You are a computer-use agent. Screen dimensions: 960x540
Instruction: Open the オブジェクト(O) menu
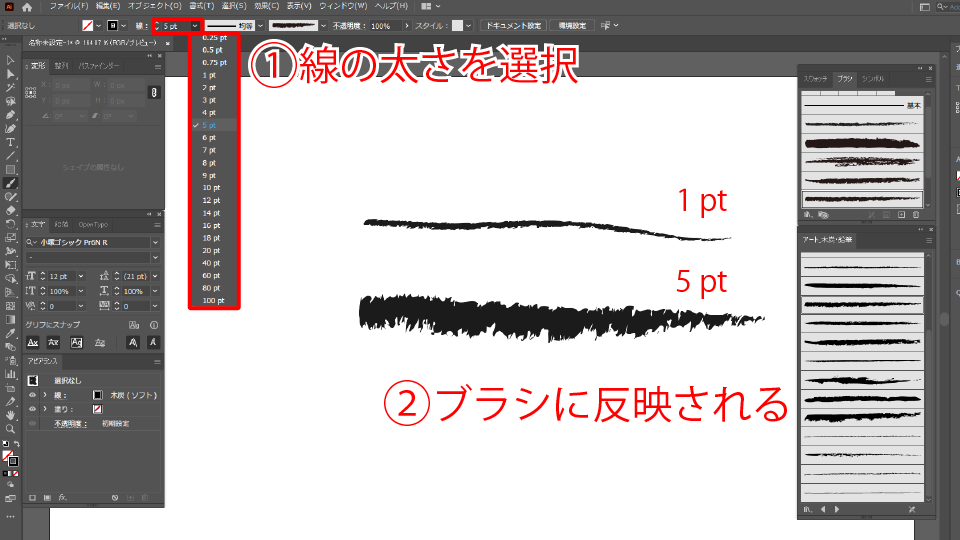[x=154, y=6]
